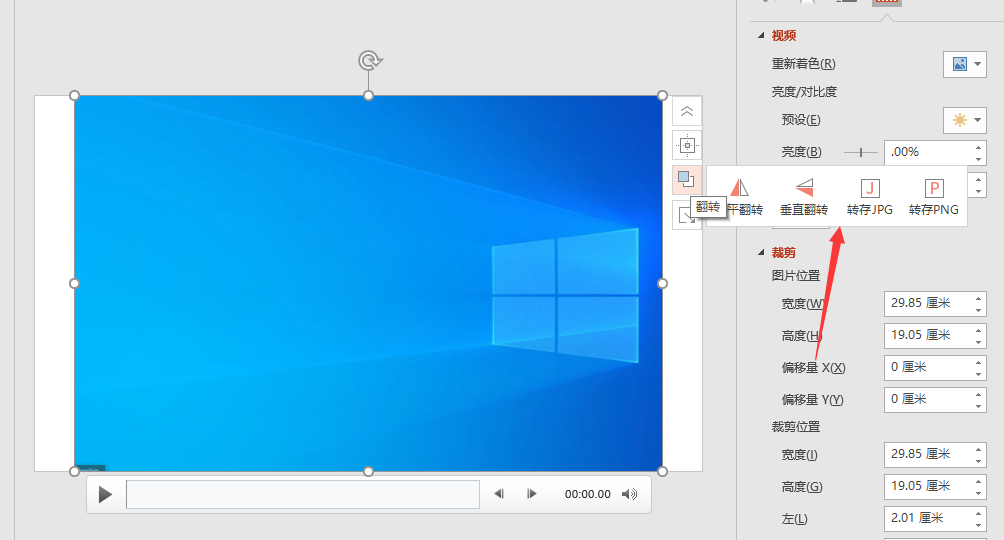The height and width of the screenshot is (540, 1004).
Task: Decrease brightness with the down arrow
Action: [x=978, y=159]
